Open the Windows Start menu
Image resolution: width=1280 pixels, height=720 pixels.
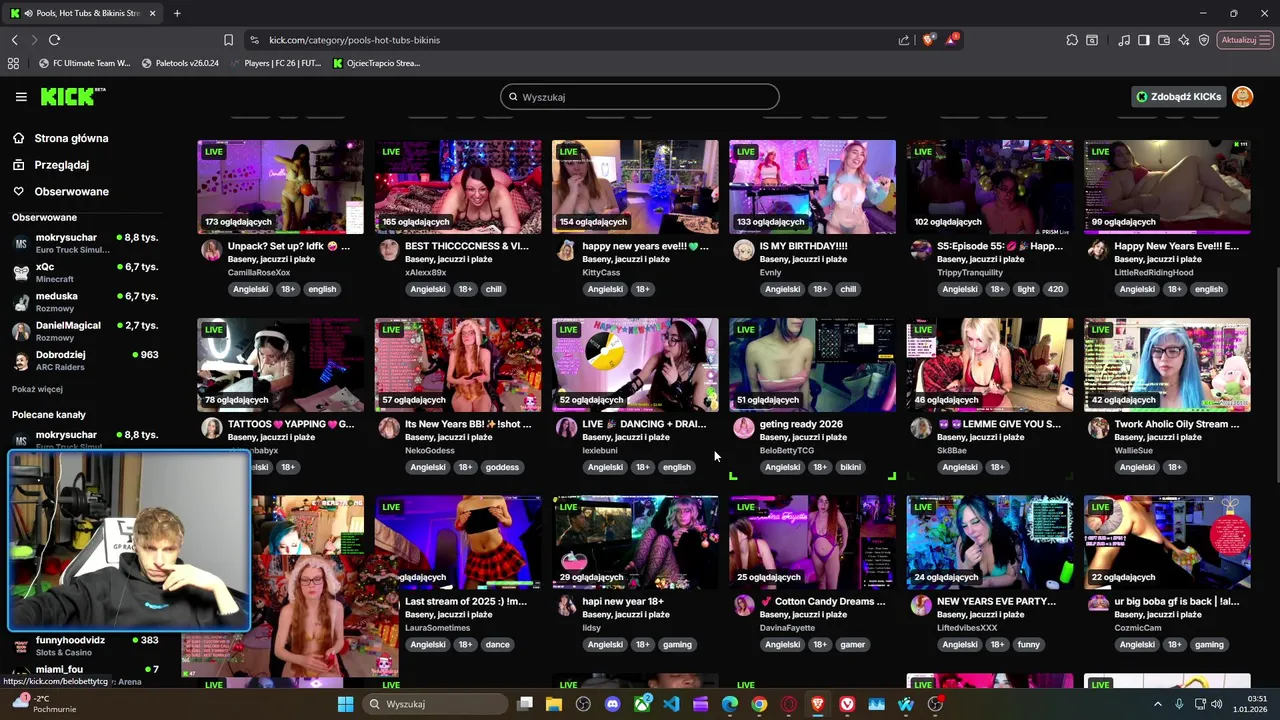pyautogui.click(x=345, y=704)
